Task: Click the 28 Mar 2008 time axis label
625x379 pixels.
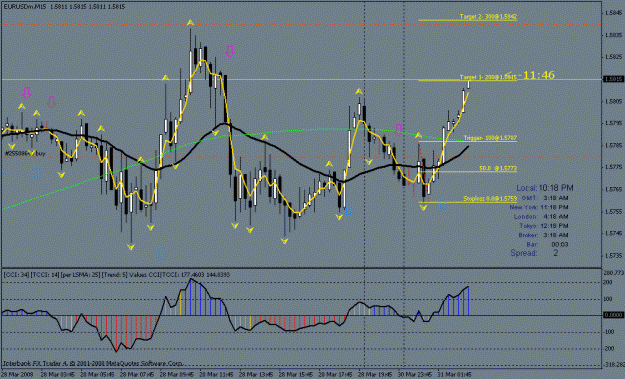Action: point(18,375)
